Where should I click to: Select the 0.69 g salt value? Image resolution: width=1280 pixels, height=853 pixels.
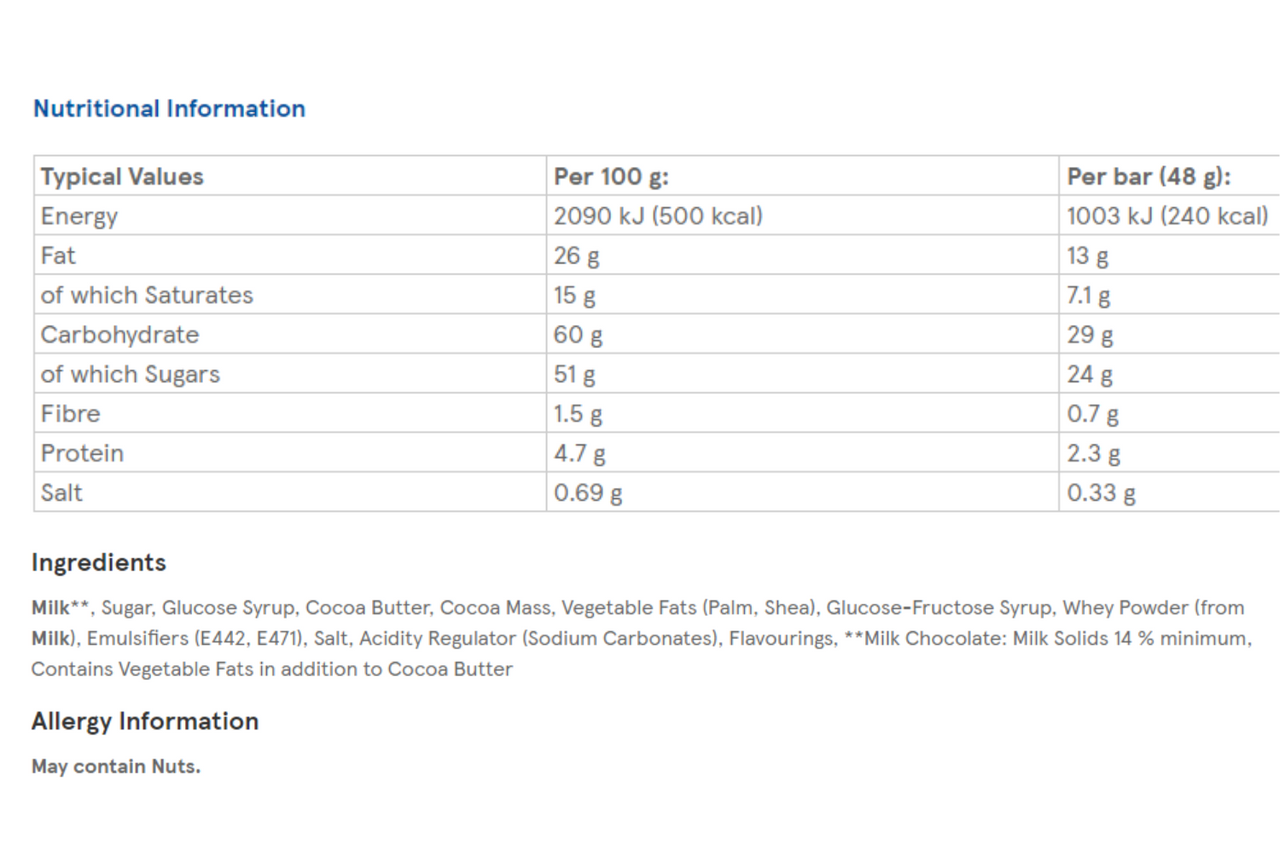(588, 493)
